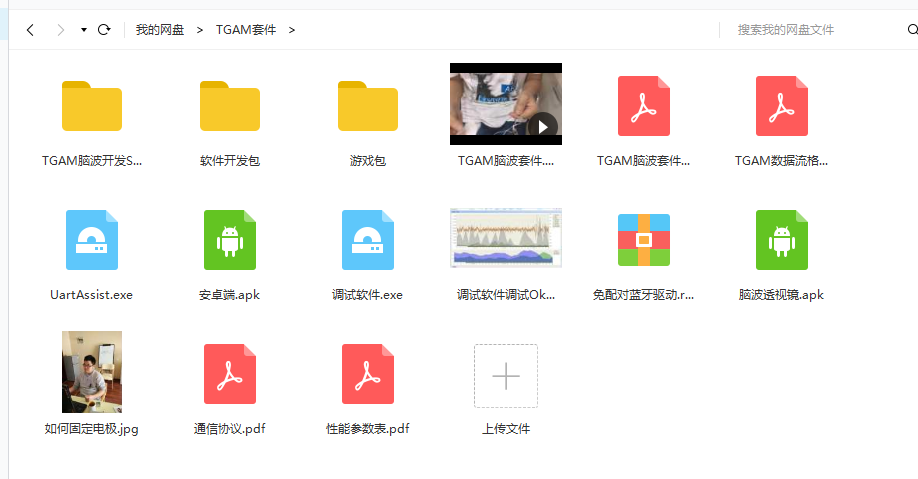The width and height of the screenshot is (918, 479).
Task: Click the file name label 性能参数表.pdf
Action: 368,429
